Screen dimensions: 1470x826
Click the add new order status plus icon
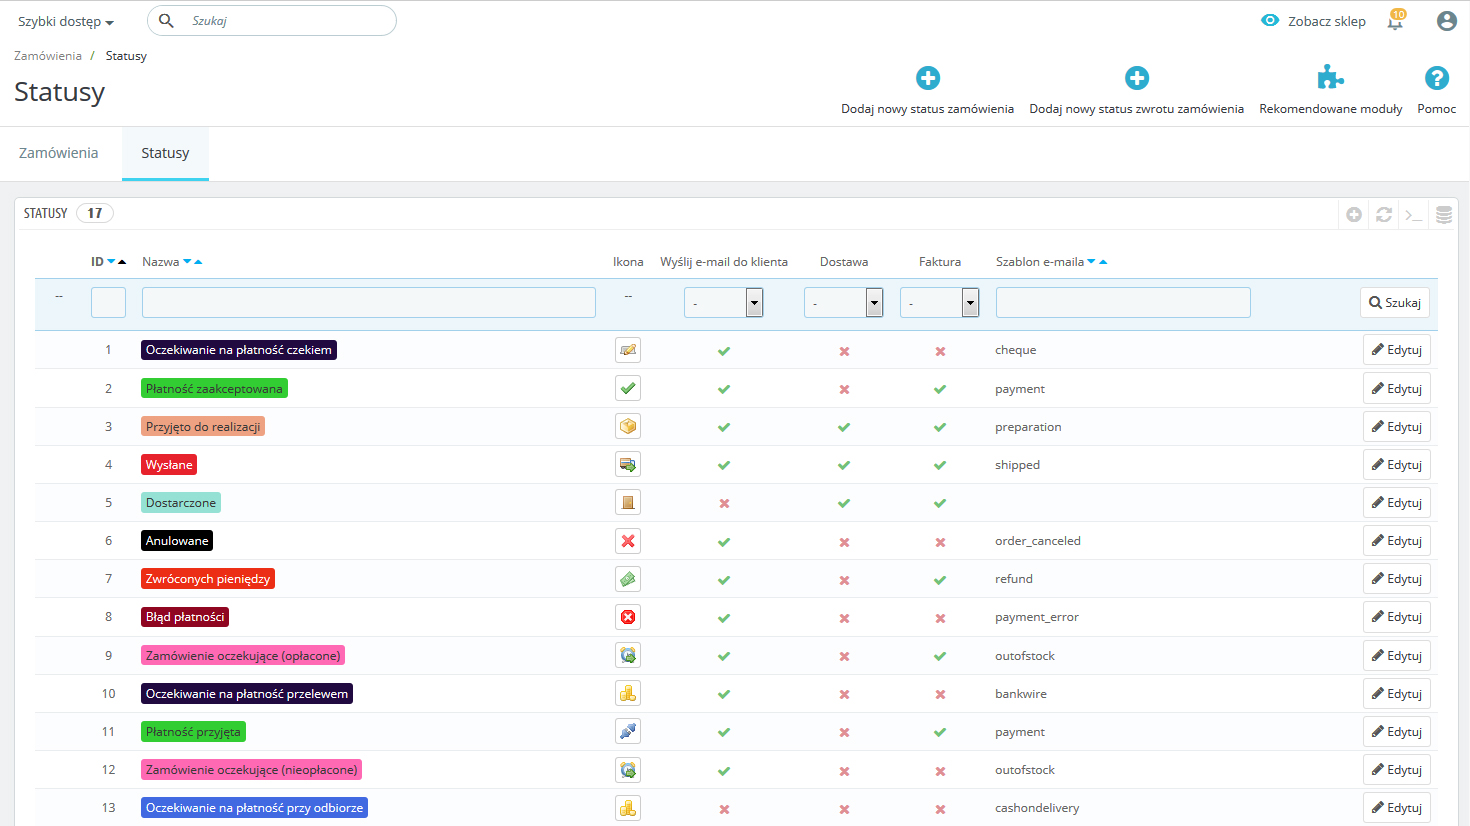click(927, 78)
